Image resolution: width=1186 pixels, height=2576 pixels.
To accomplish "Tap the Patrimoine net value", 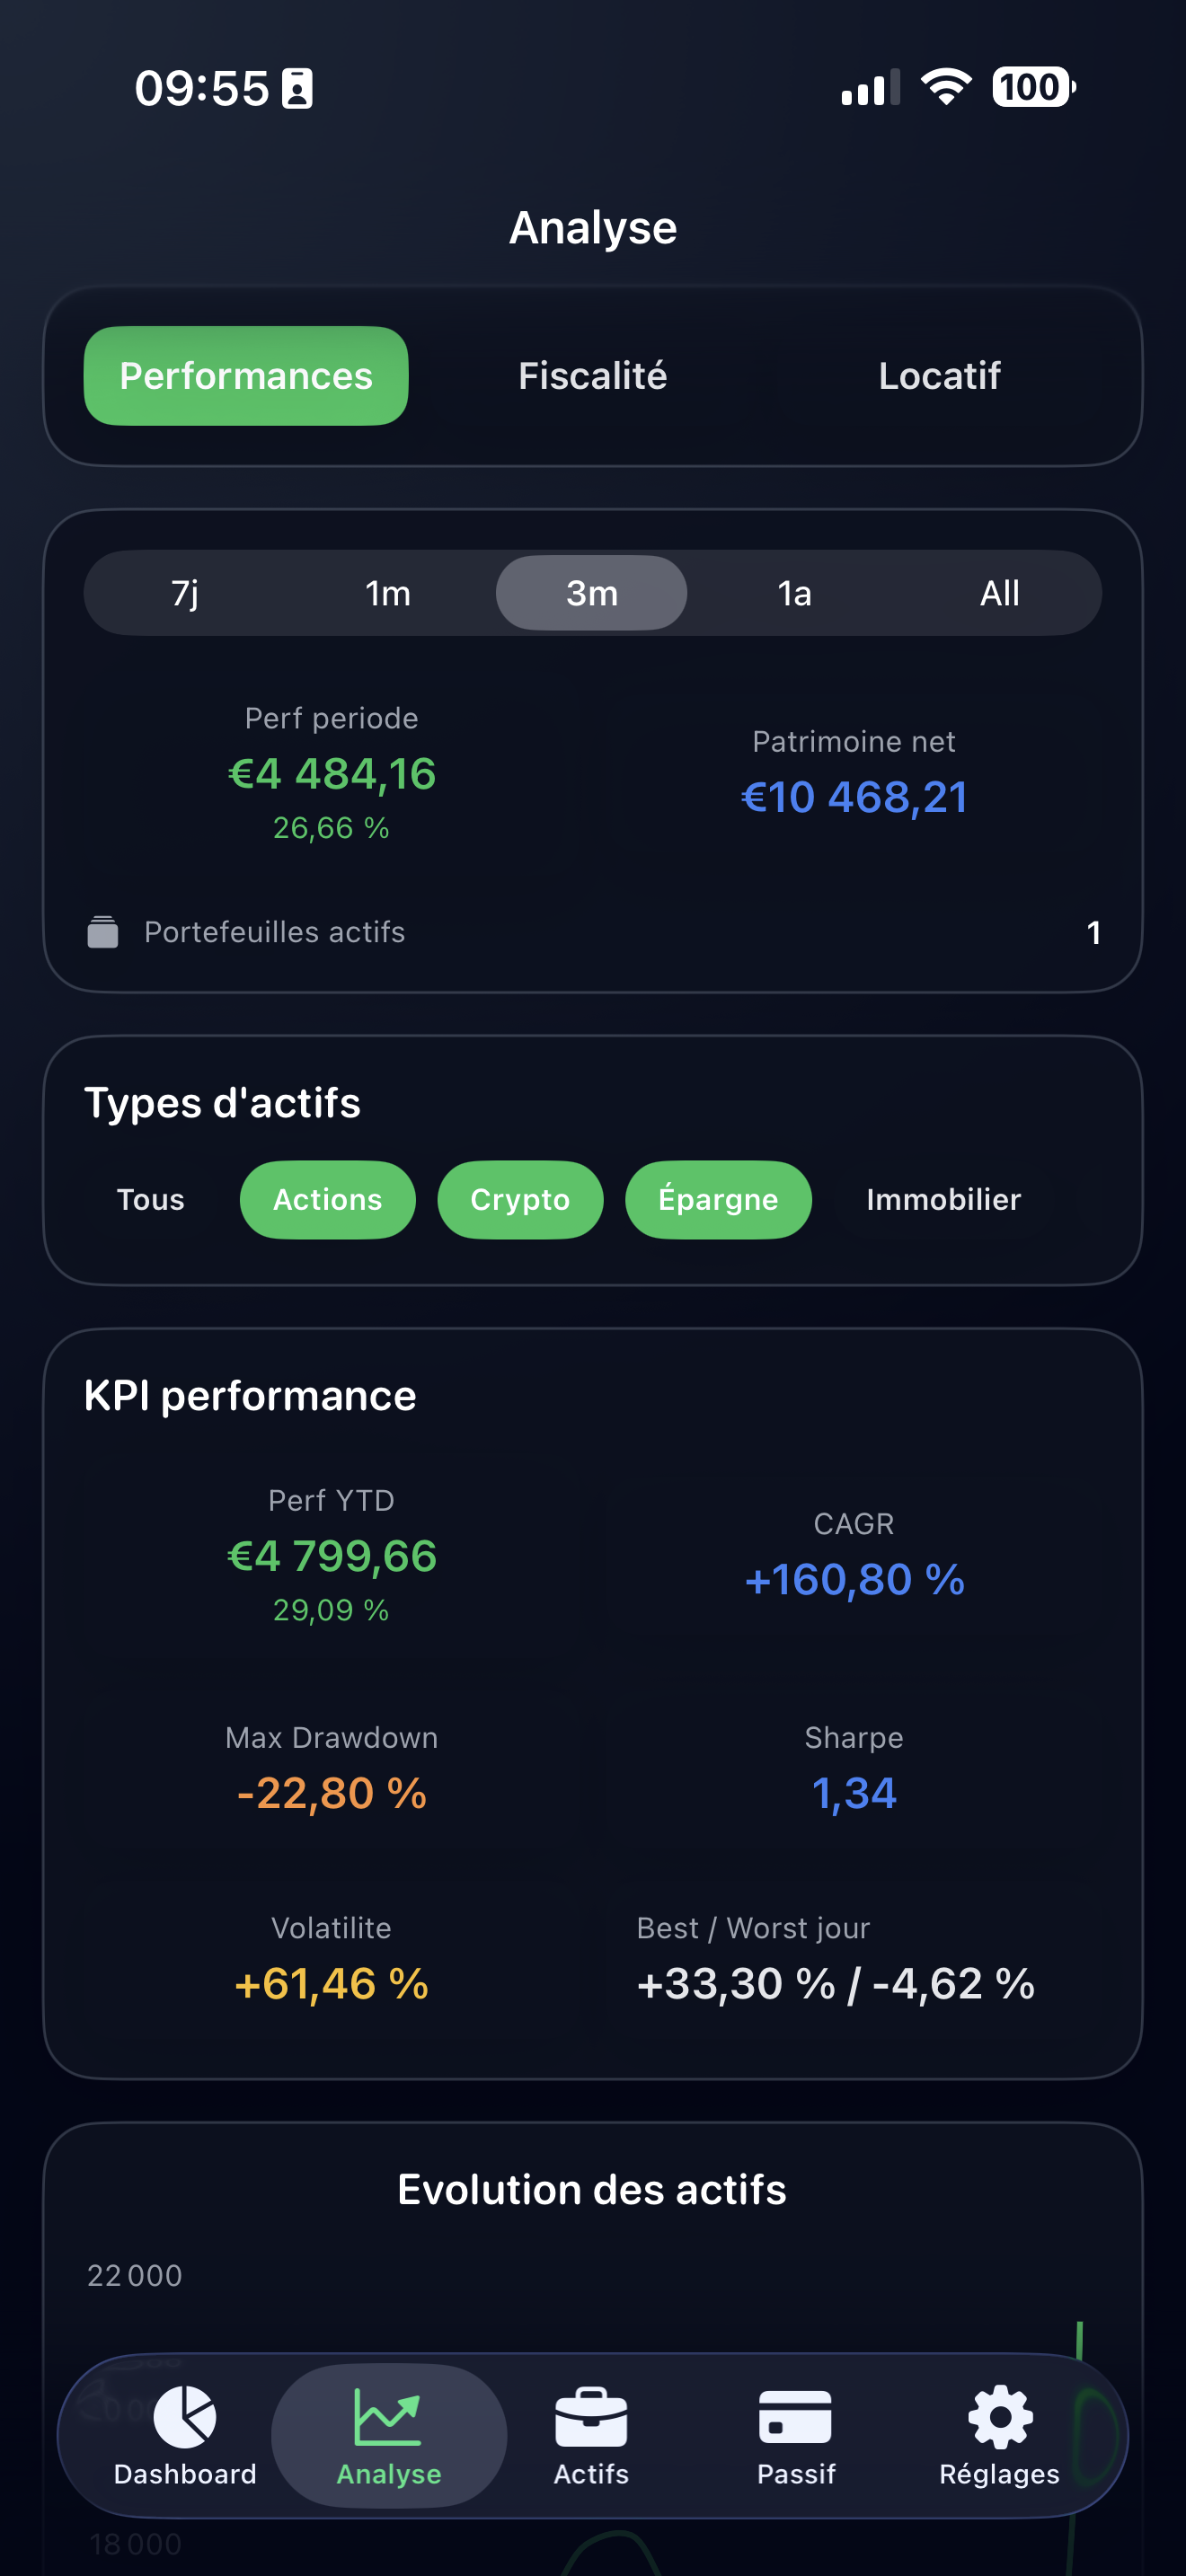I will pyautogui.click(x=854, y=797).
